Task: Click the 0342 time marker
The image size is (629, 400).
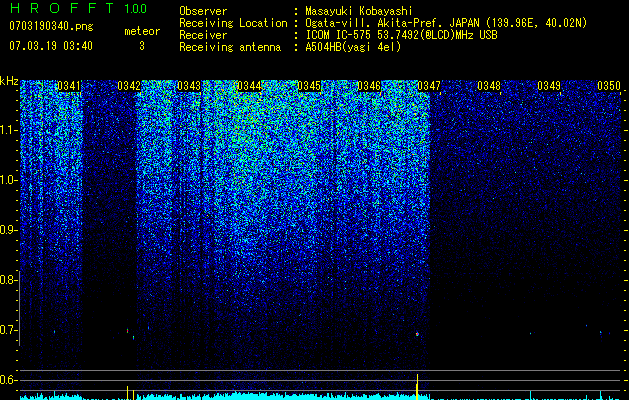Action: pos(129,86)
